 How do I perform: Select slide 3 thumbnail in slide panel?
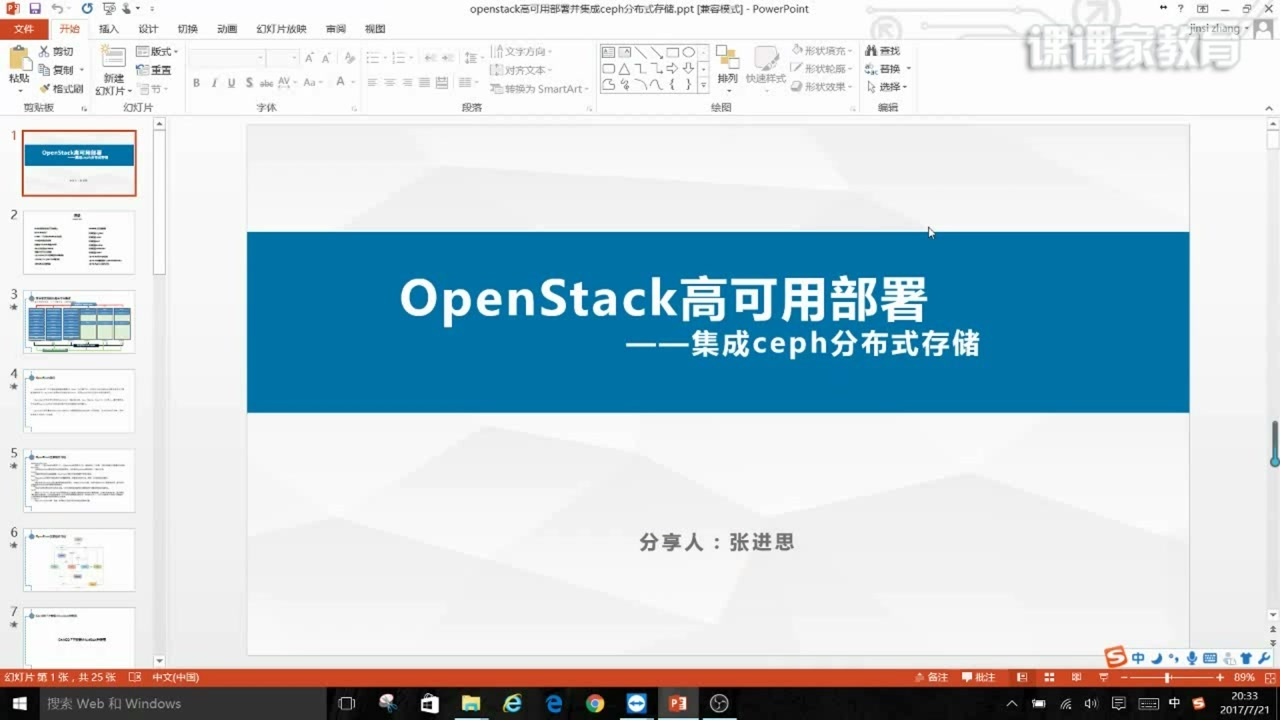[79, 322]
